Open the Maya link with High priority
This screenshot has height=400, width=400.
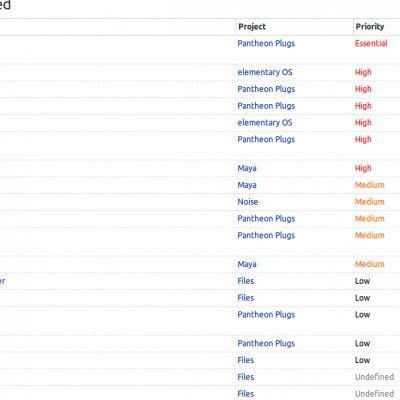[247, 168]
